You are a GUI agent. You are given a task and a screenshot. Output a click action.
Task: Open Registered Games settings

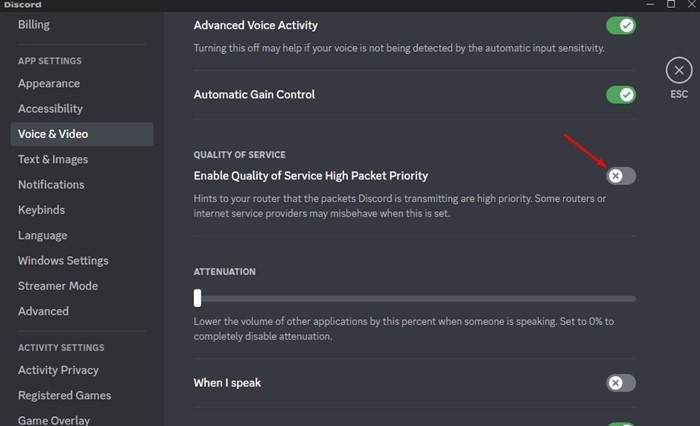[x=65, y=395]
